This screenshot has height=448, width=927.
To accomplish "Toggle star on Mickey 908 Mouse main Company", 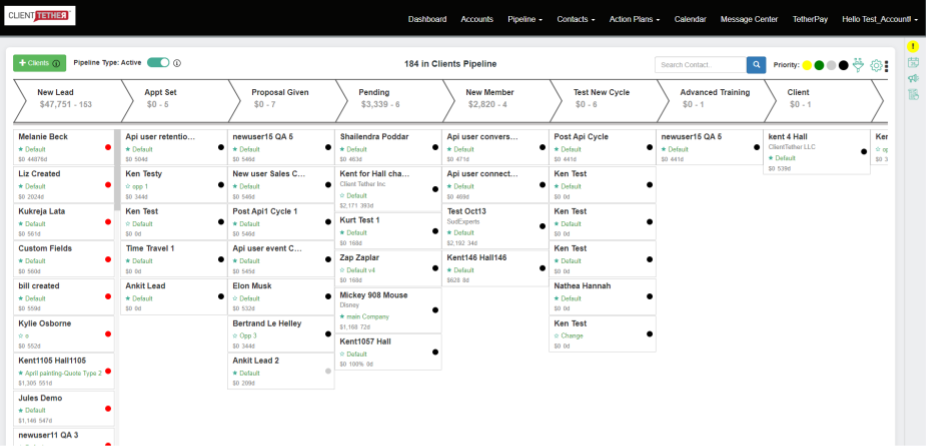I will click(342, 317).
